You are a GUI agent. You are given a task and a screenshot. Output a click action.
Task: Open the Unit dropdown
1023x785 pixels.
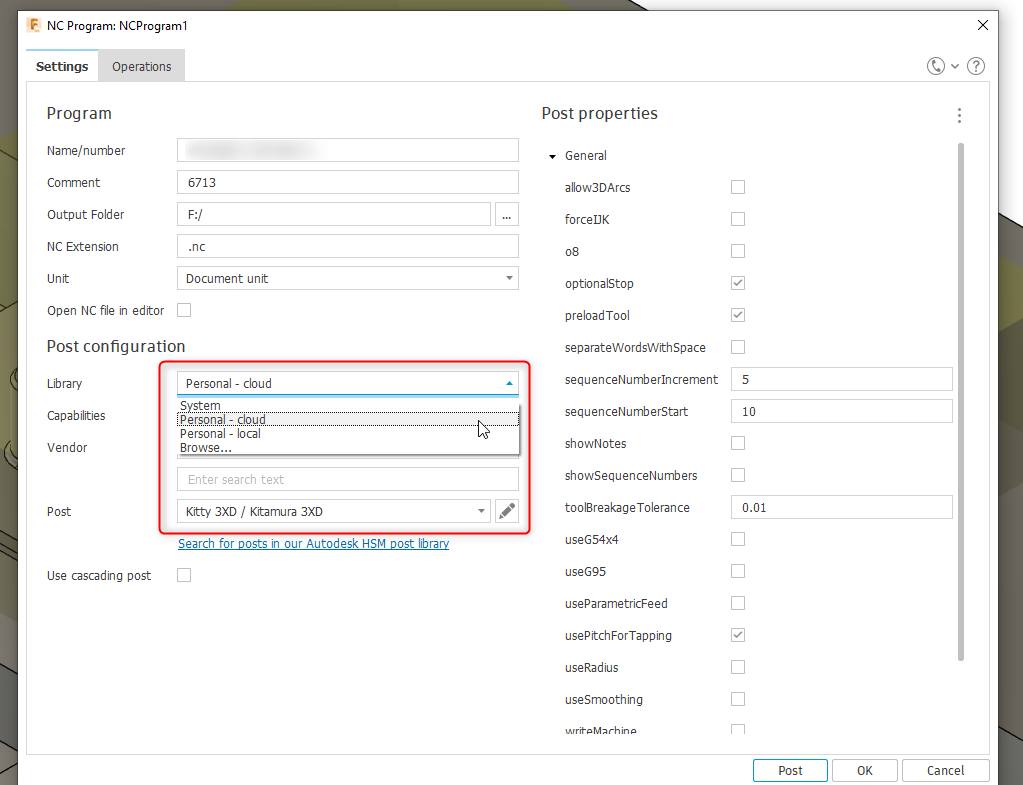(x=348, y=278)
